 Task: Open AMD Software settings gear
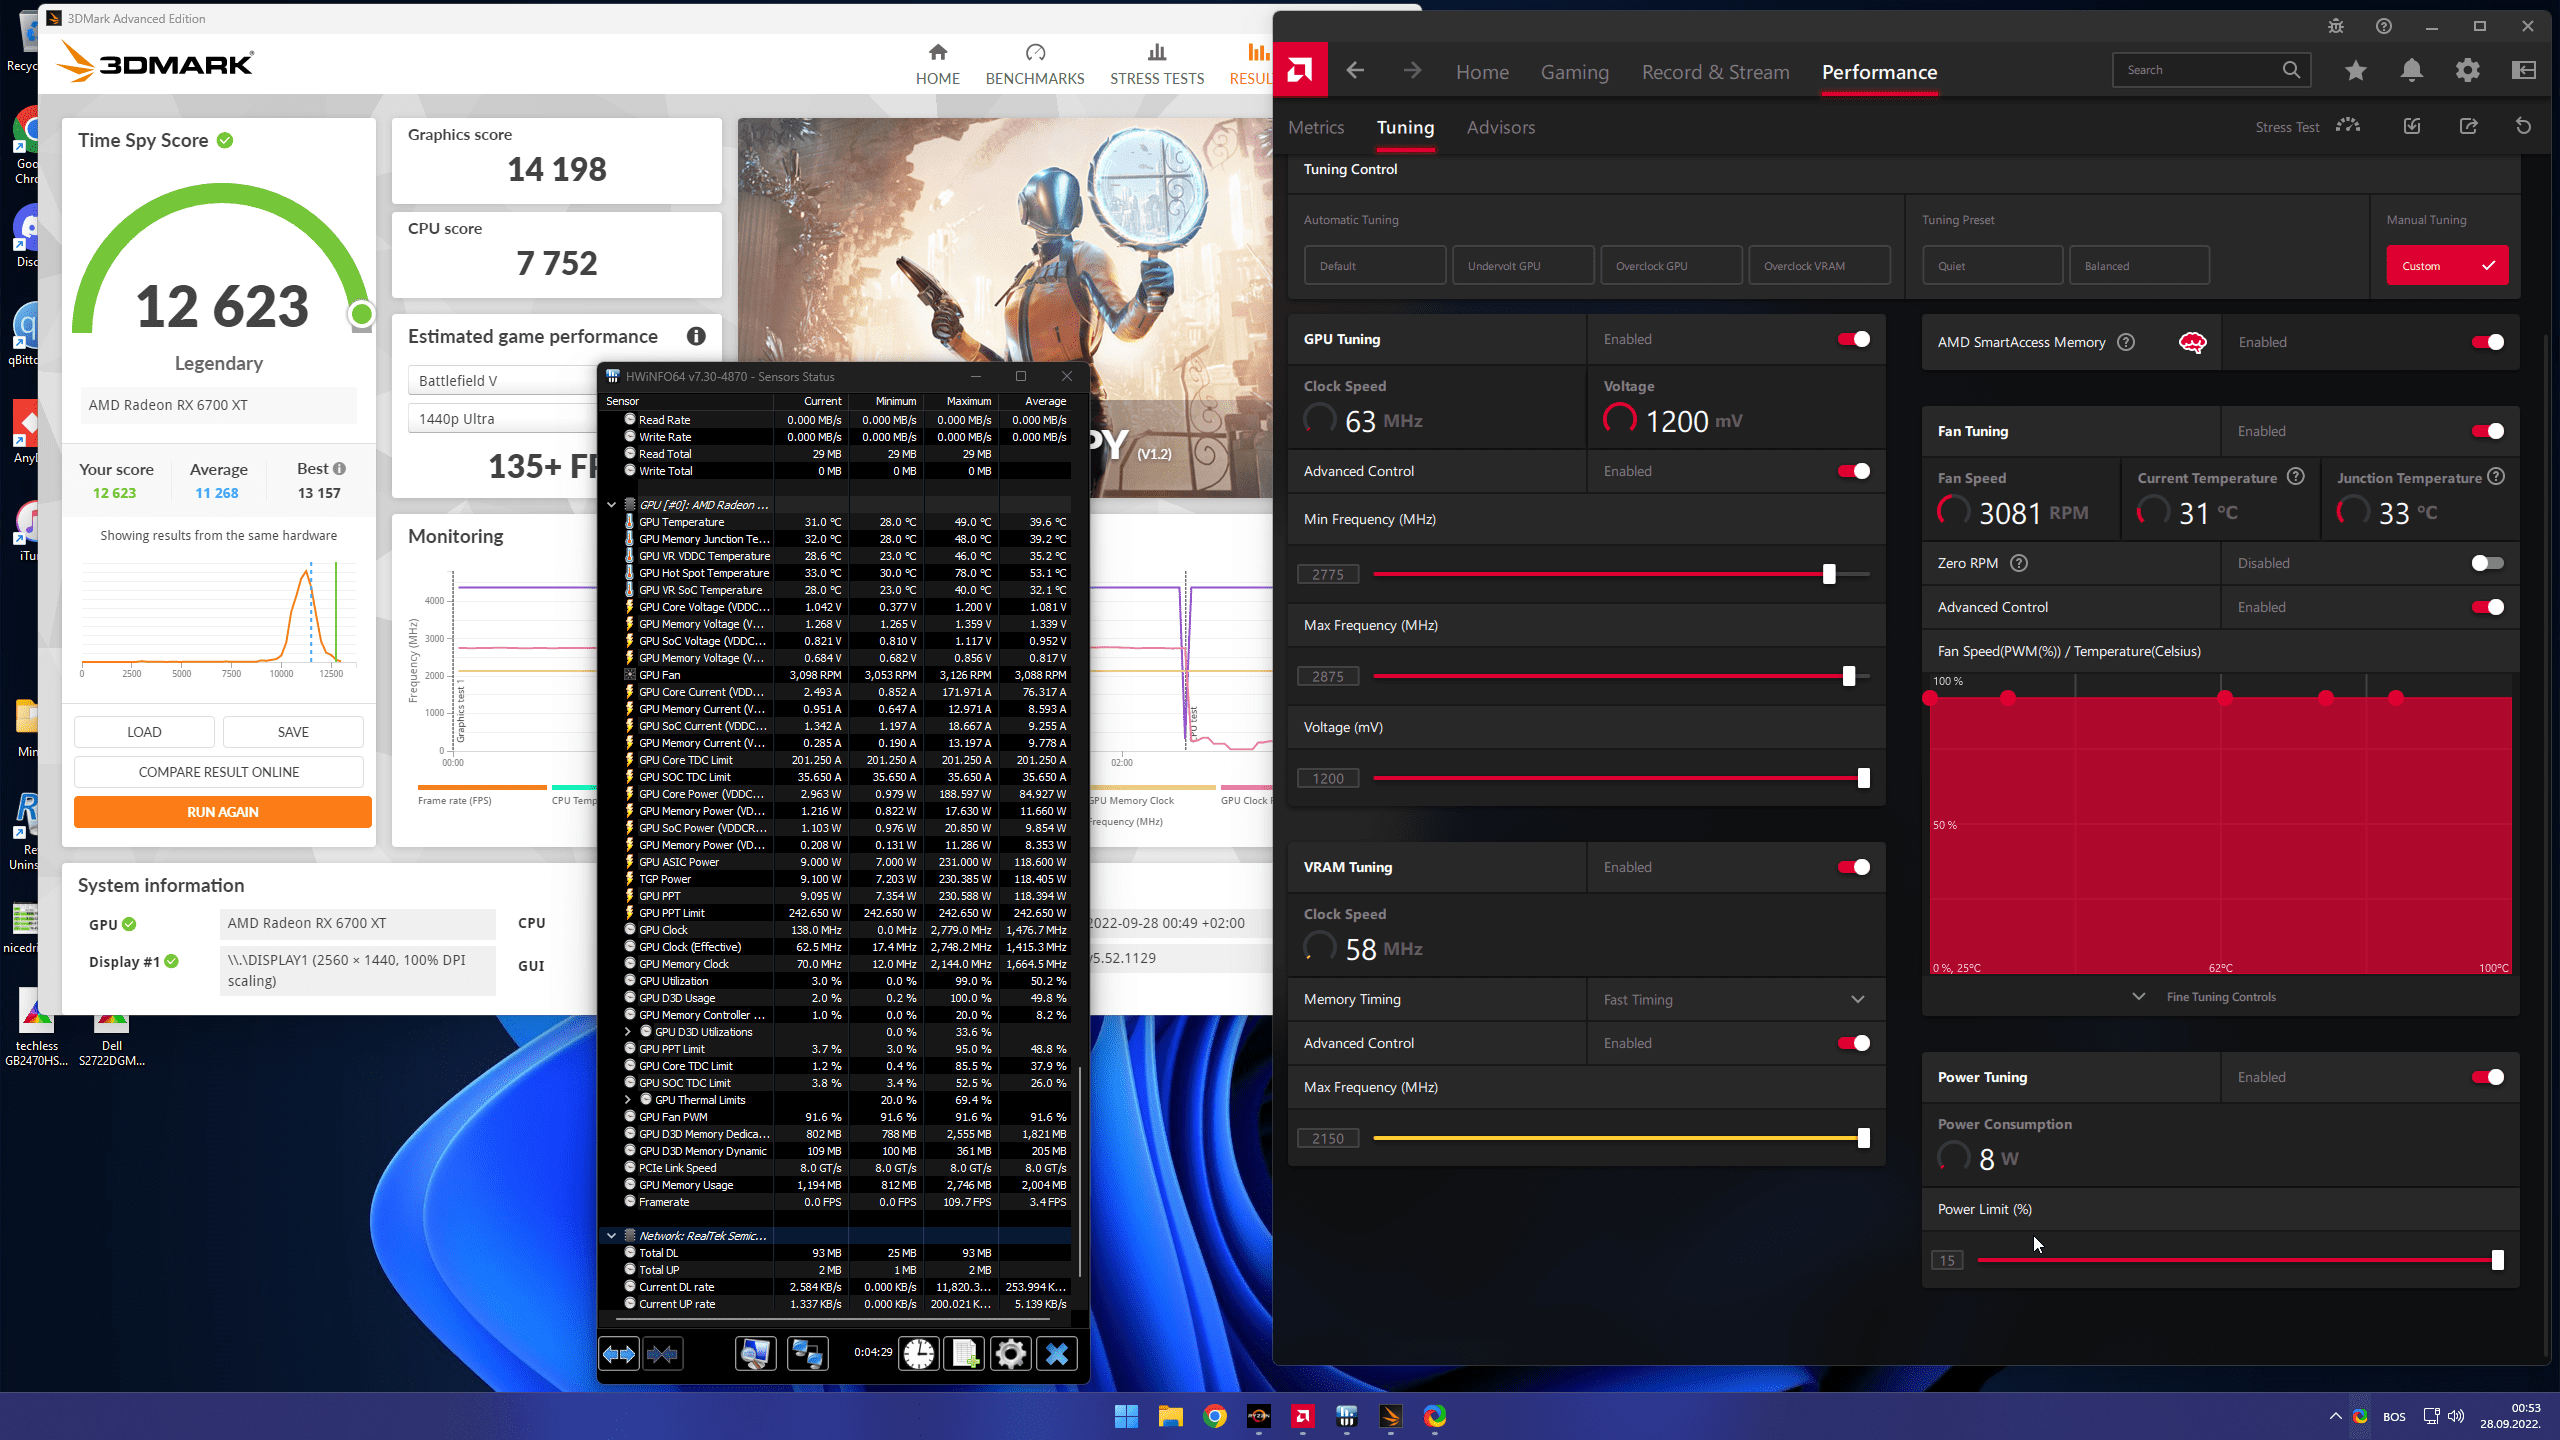click(x=2467, y=70)
